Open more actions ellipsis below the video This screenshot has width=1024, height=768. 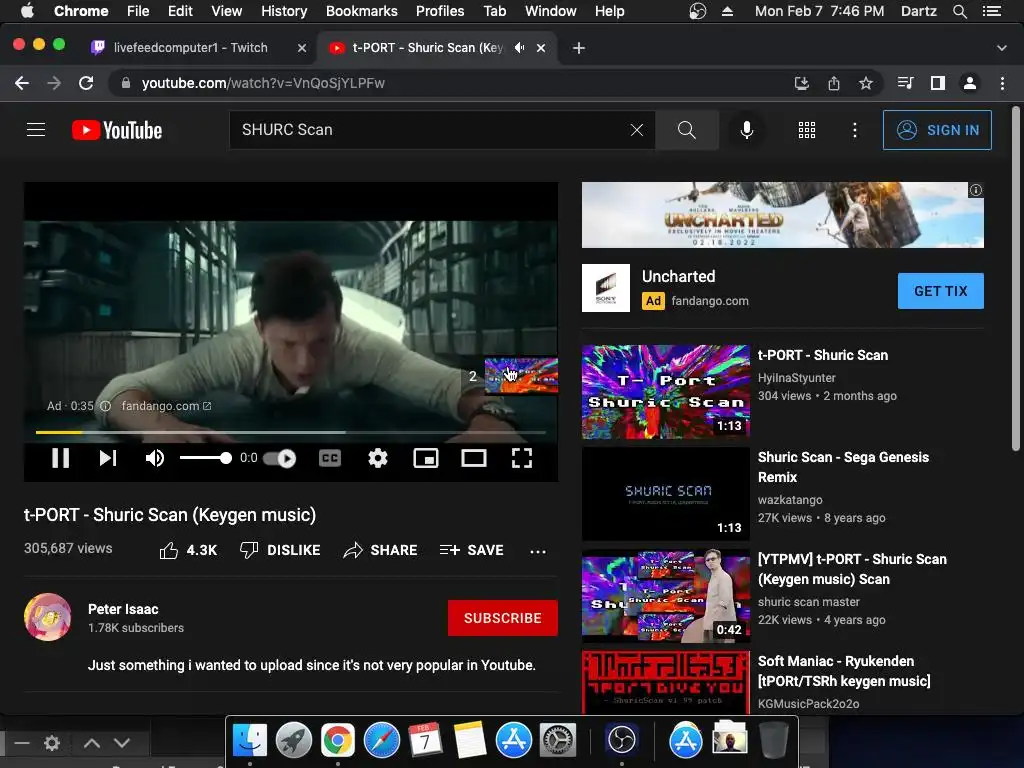[x=537, y=552]
